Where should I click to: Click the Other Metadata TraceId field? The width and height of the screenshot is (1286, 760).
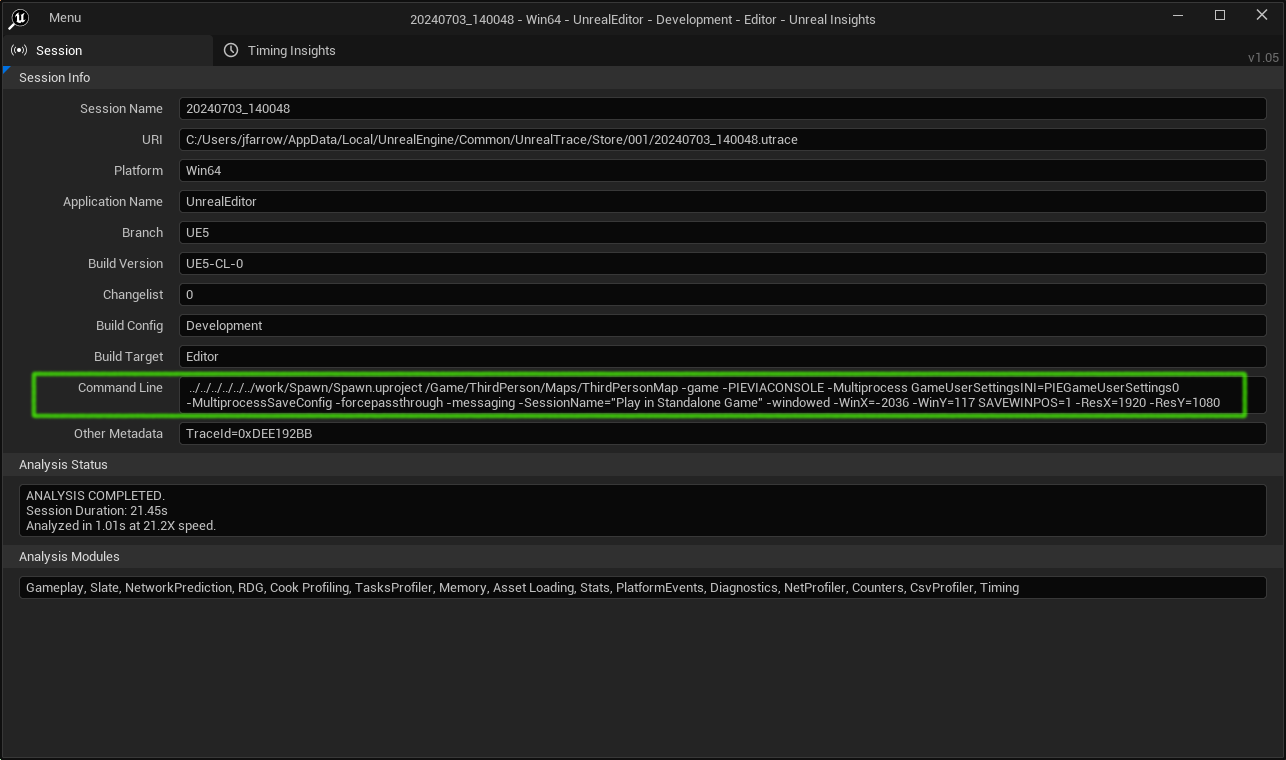722,433
